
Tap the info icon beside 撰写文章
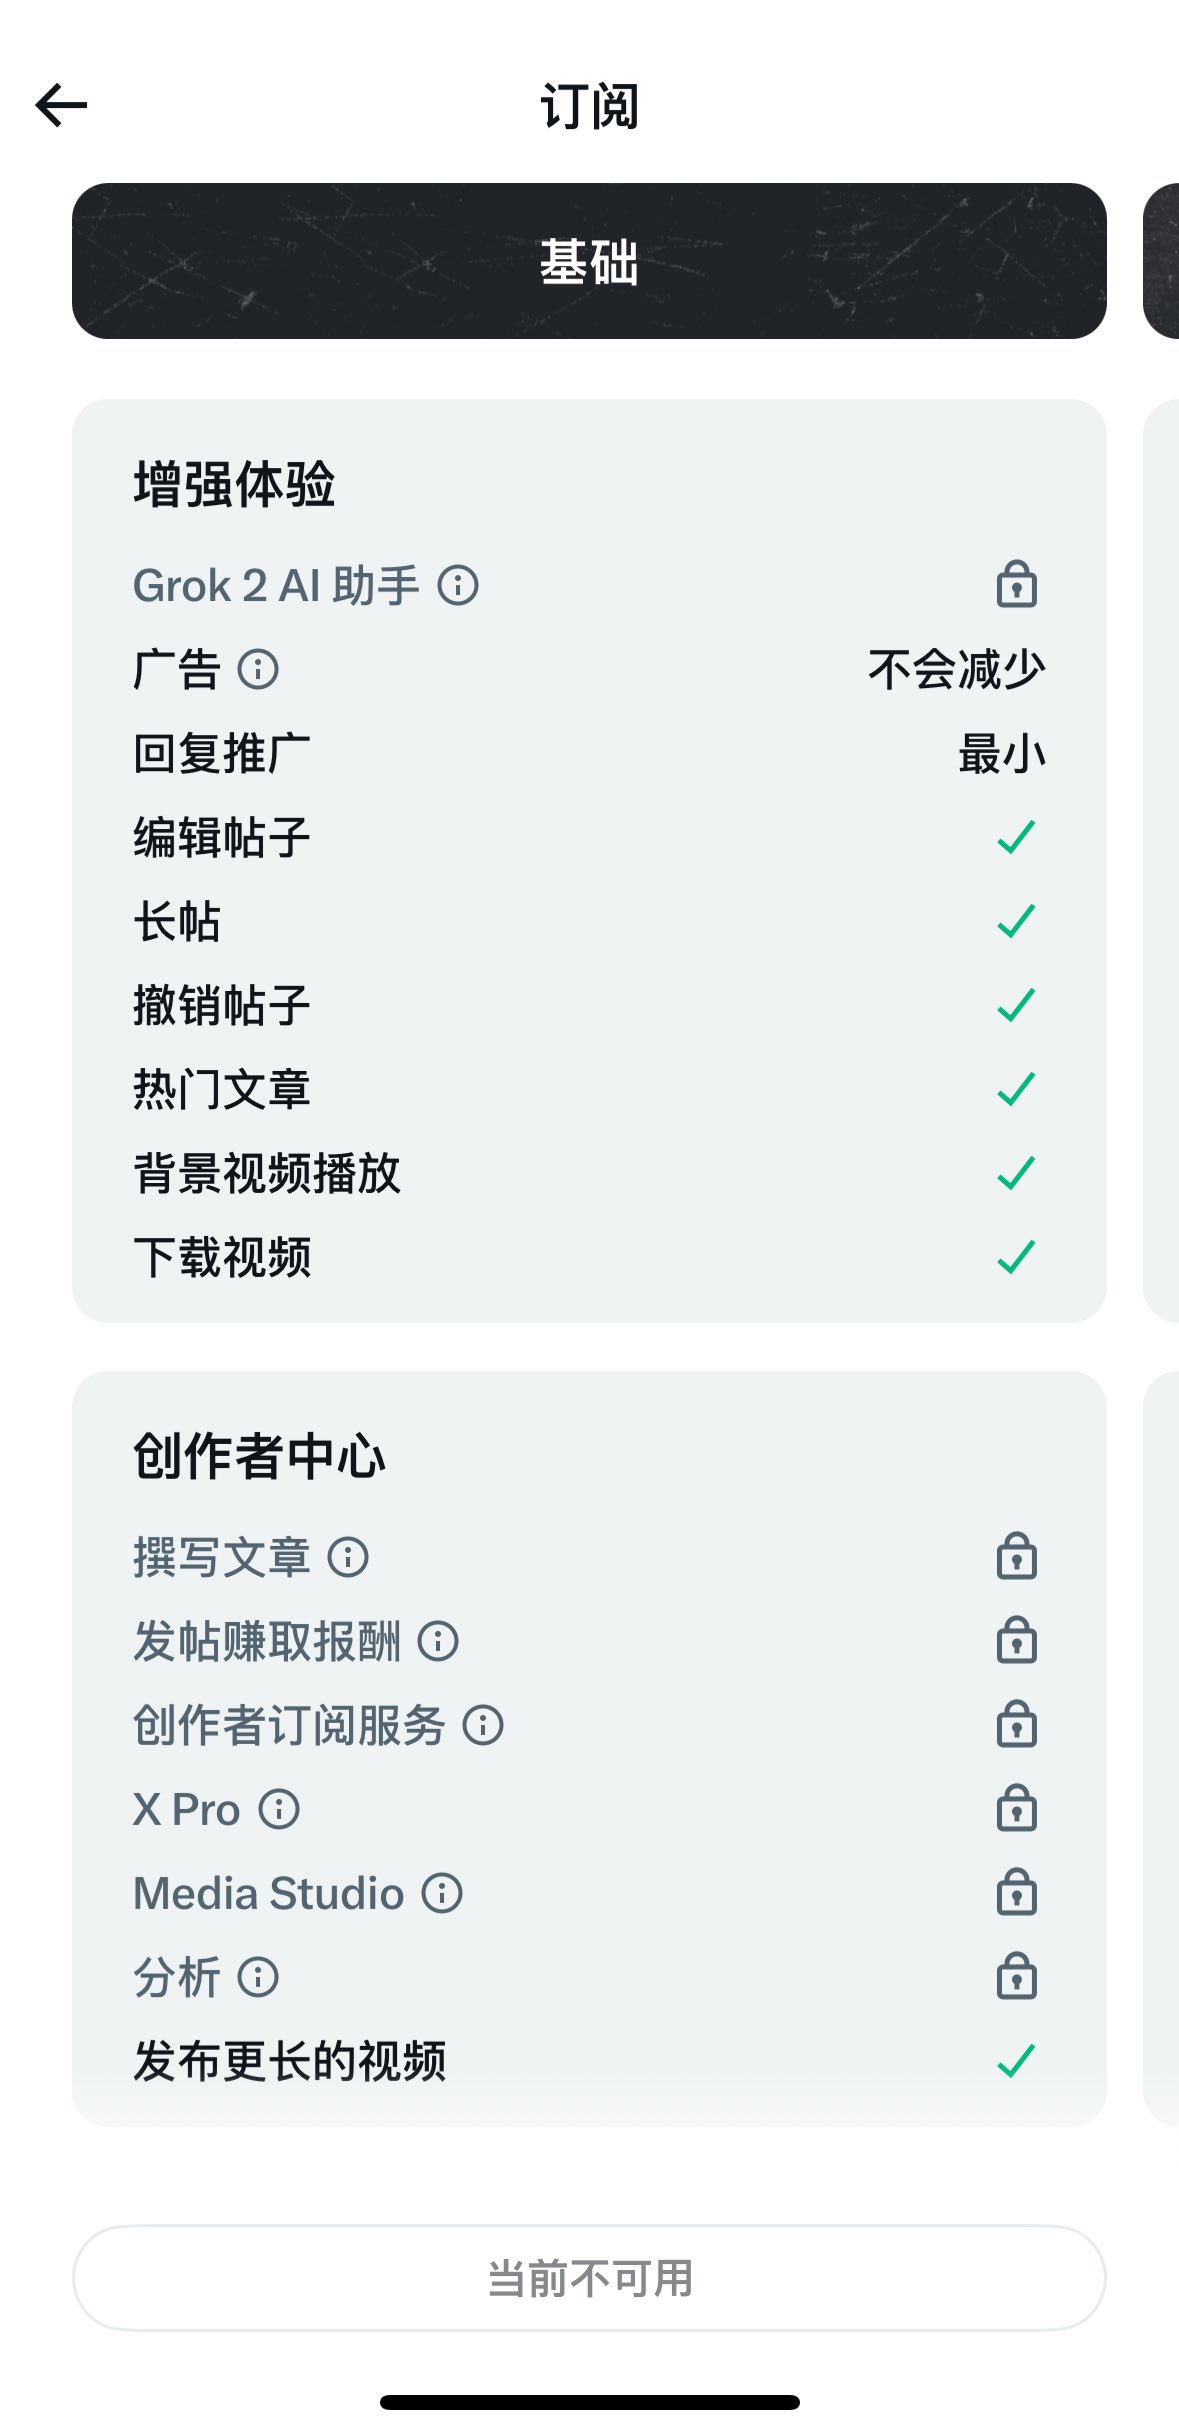pyautogui.click(x=348, y=1557)
